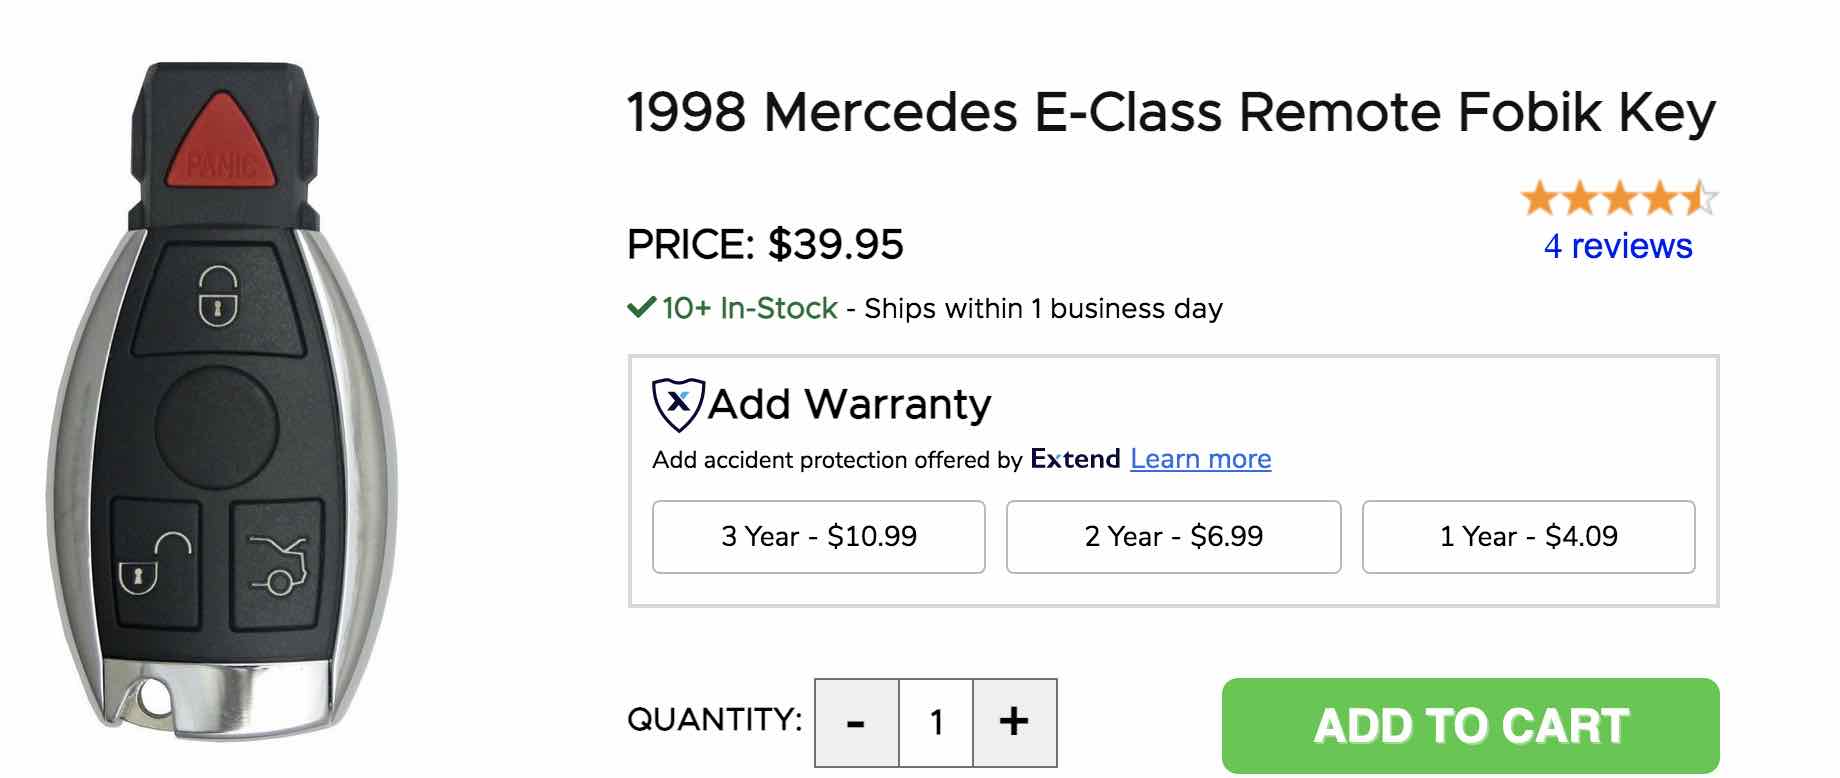Choose the 1 Year - $4.09 warranty plan
Screen dimensions: 1840x778
pos(1528,537)
